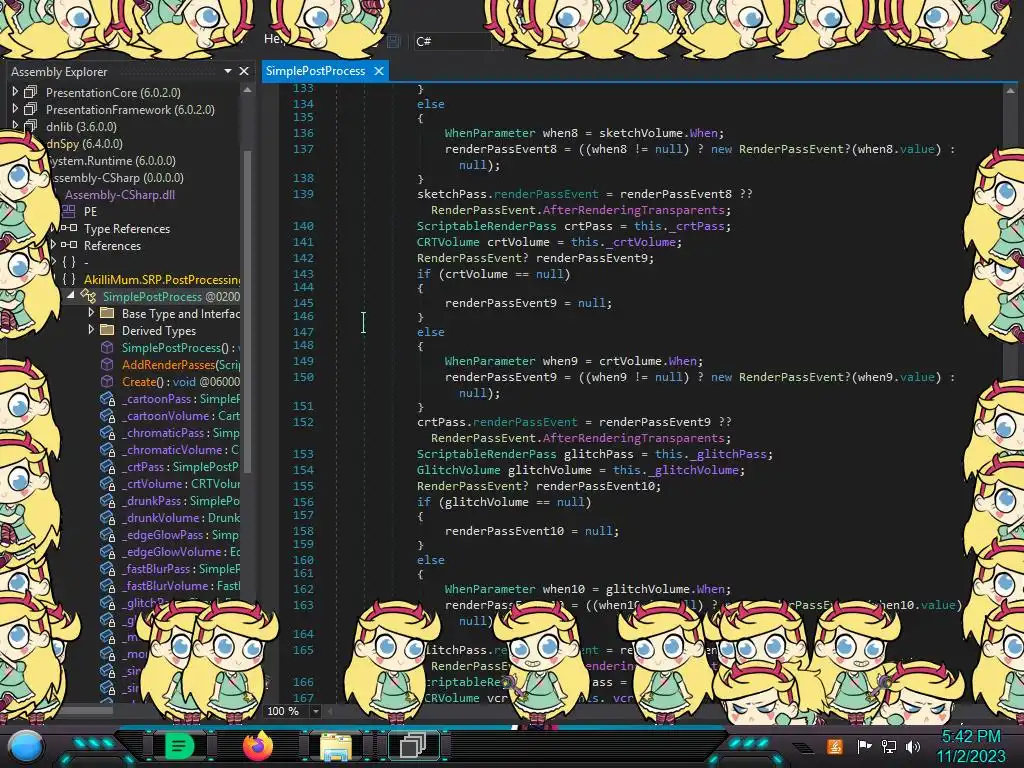
Task: Collapse the SimplePostProcess class node
Action: 71,296
